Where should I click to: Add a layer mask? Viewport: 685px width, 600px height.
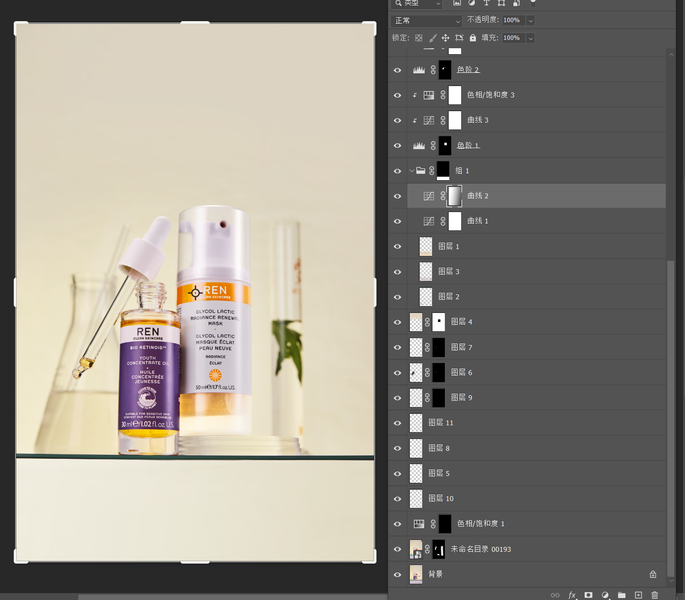(x=588, y=595)
